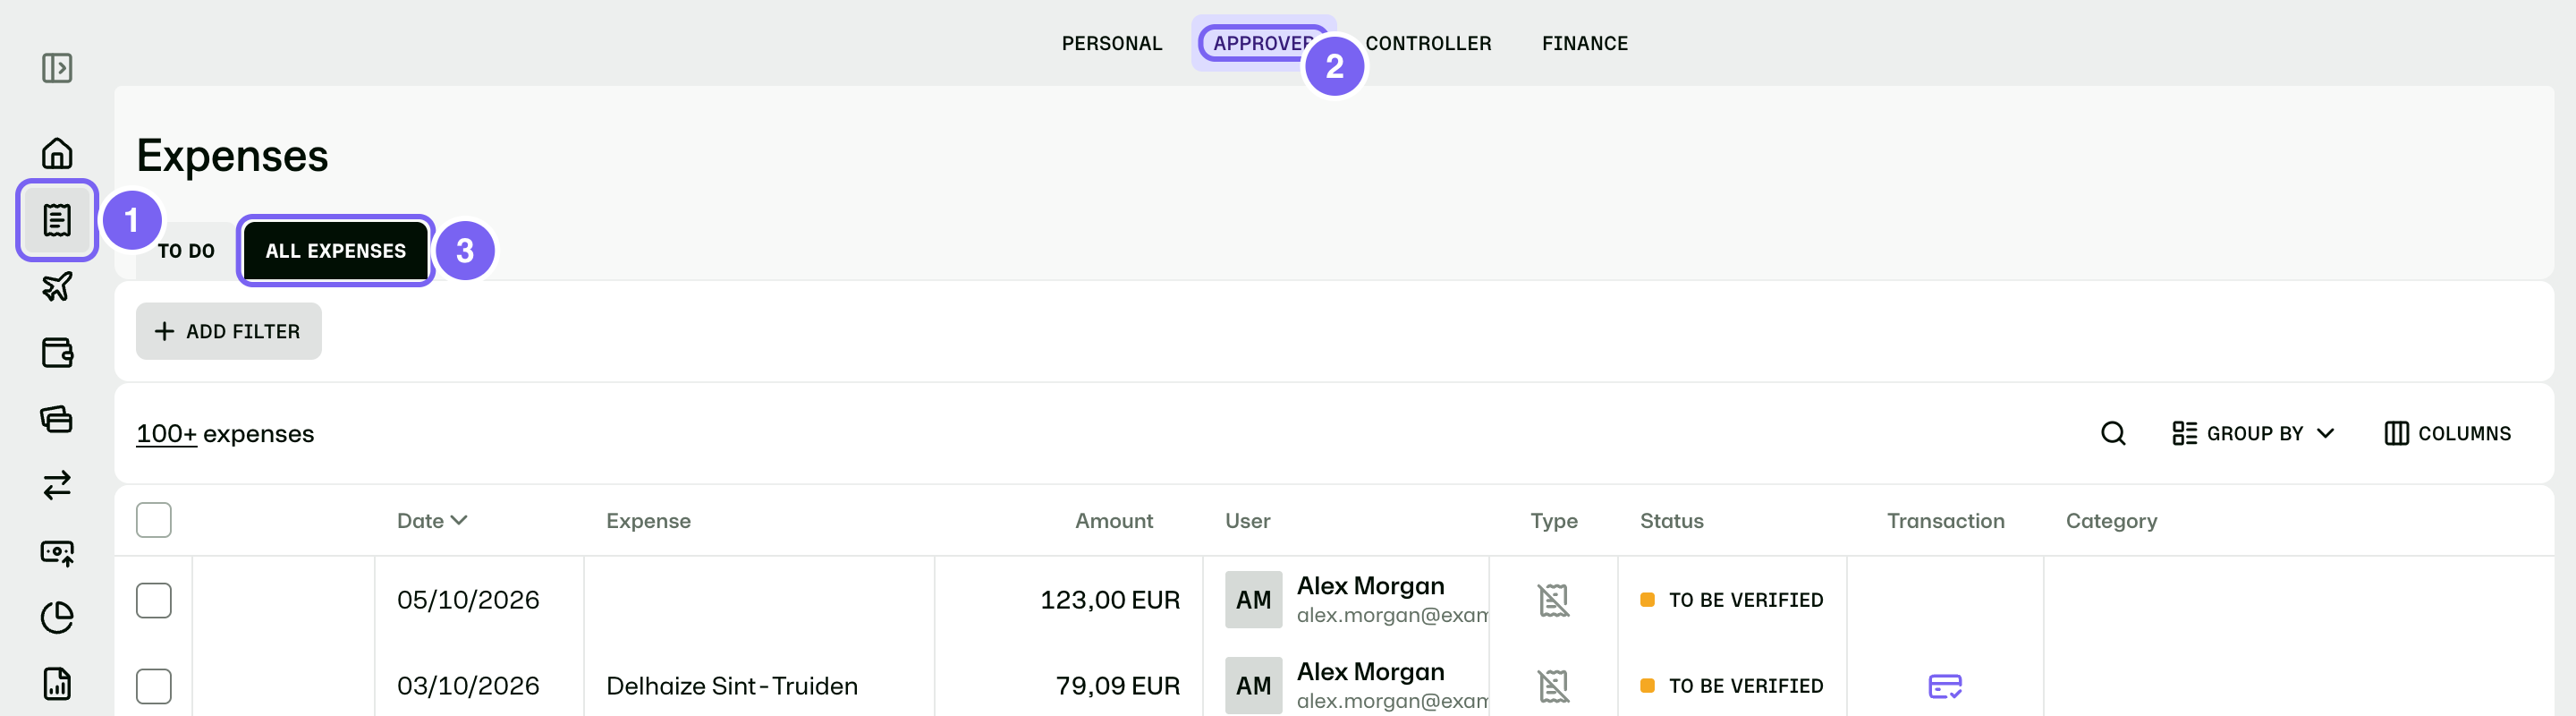Open the Cards icon in sidebar
The height and width of the screenshot is (716, 2576).
click(57, 418)
